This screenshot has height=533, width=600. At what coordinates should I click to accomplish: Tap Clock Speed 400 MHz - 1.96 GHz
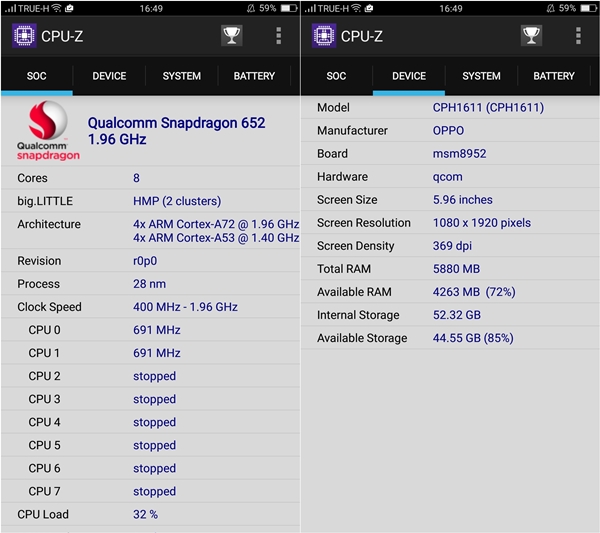coord(185,307)
